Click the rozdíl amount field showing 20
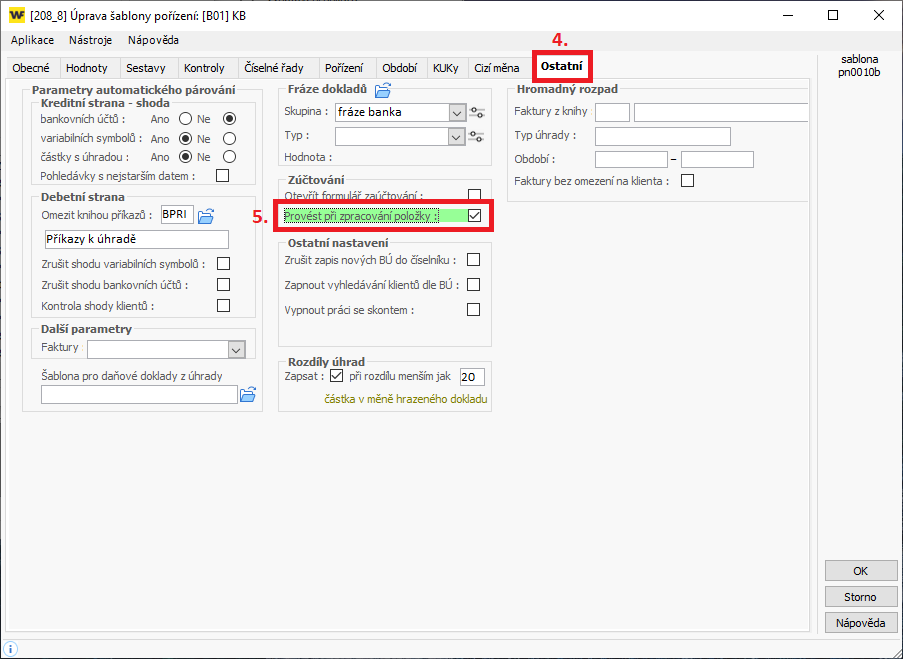Image resolution: width=903 pixels, height=659 pixels. [x=472, y=377]
